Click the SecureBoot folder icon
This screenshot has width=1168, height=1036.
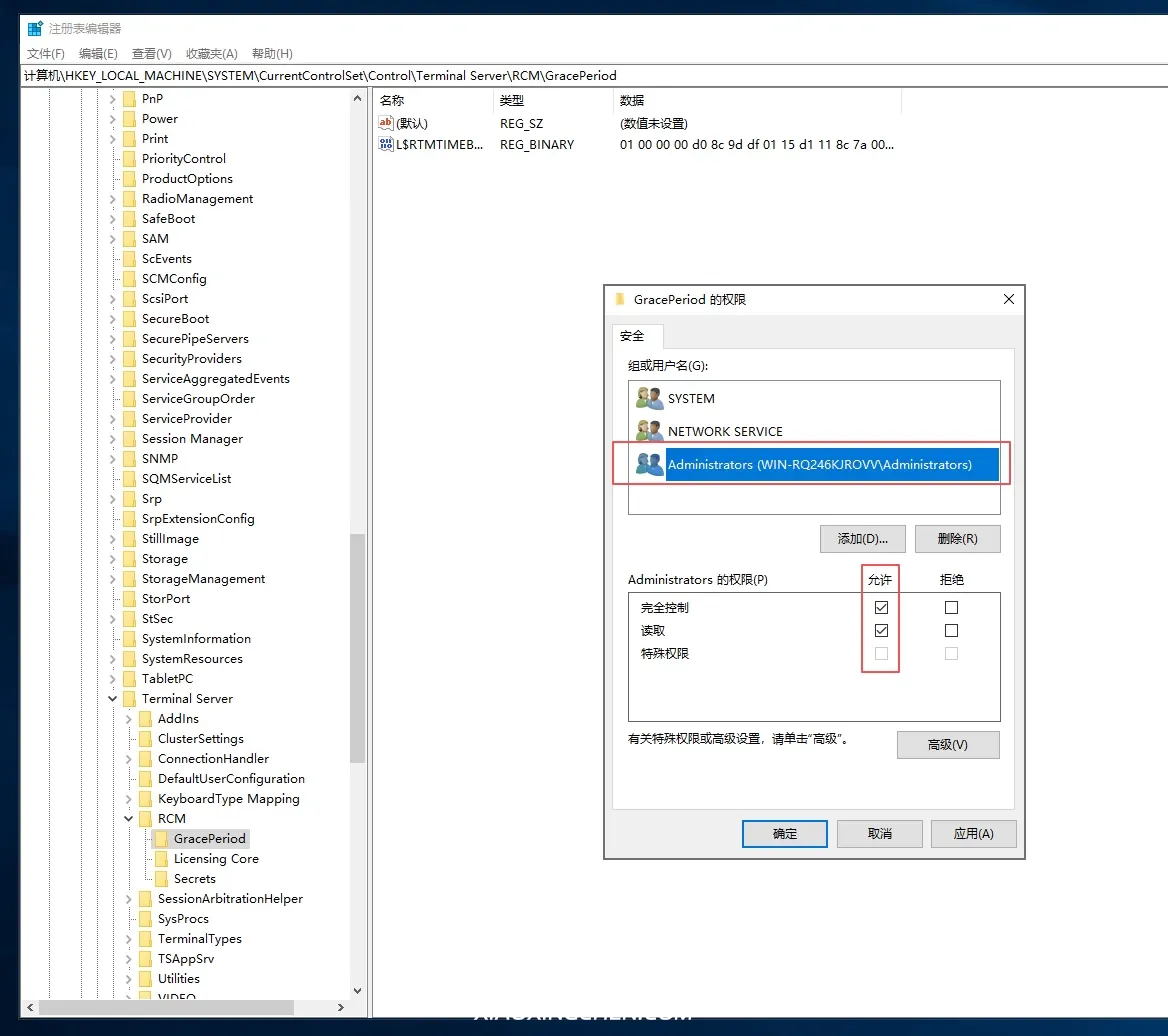pos(129,319)
